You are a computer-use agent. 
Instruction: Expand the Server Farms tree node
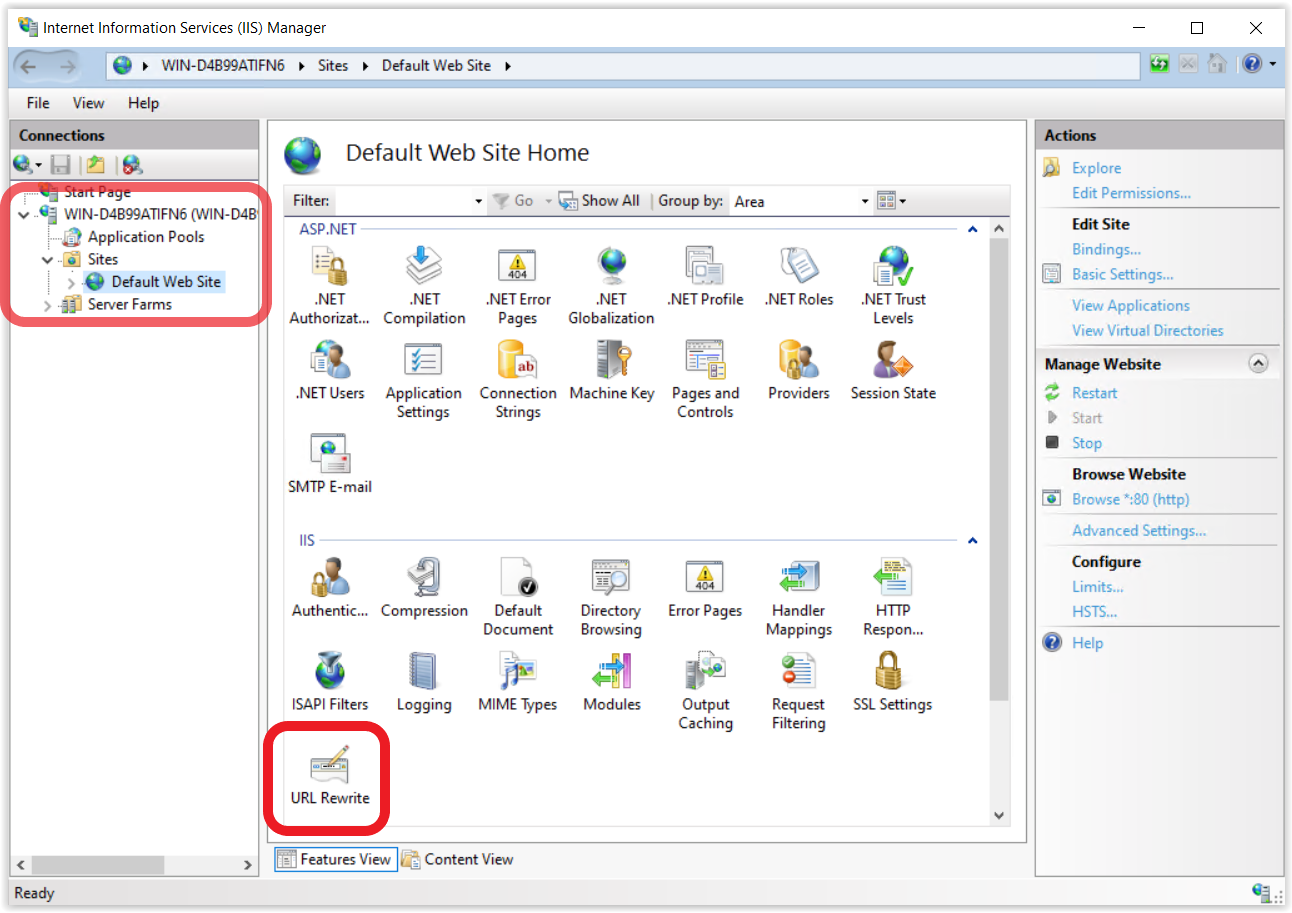pyautogui.click(x=47, y=305)
